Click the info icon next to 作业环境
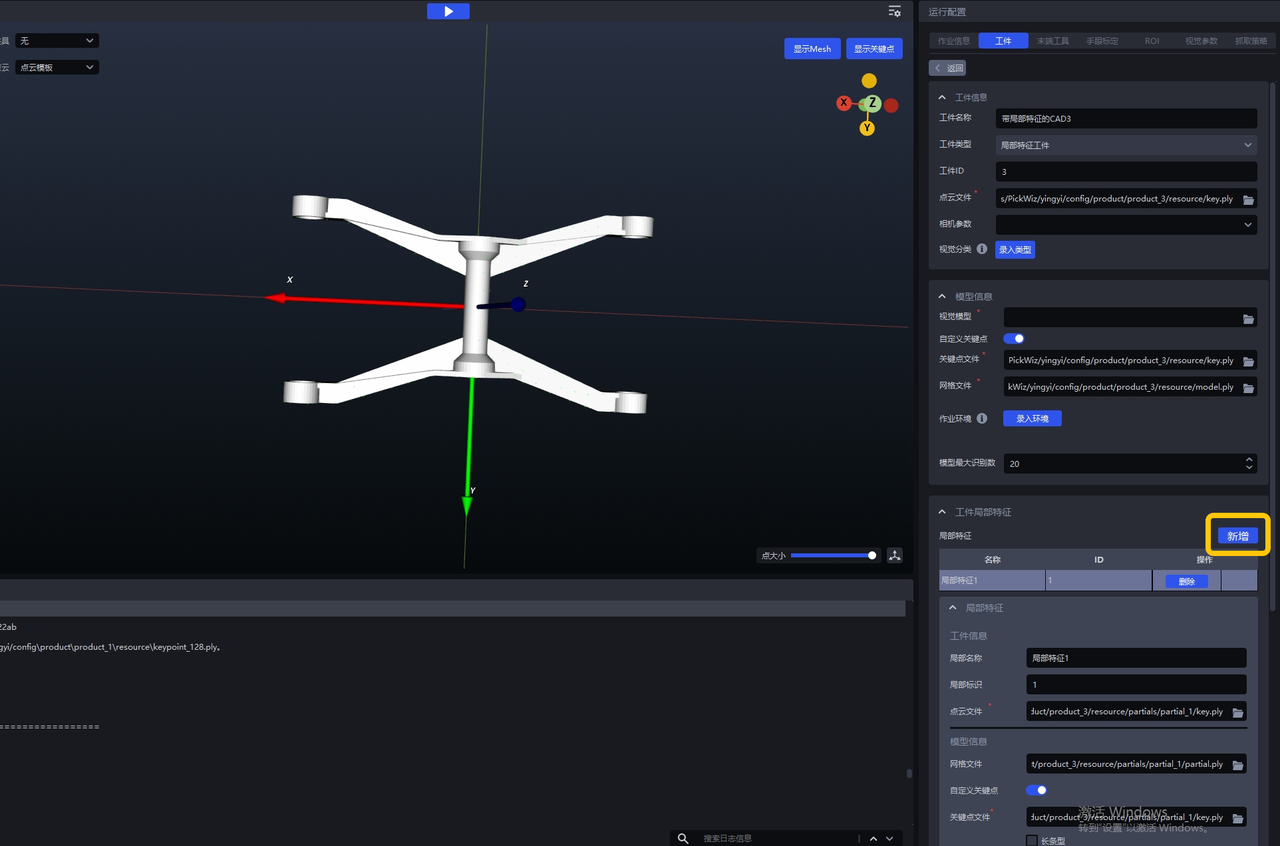This screenshot has height=846, width=1280. tap(981, 418)
